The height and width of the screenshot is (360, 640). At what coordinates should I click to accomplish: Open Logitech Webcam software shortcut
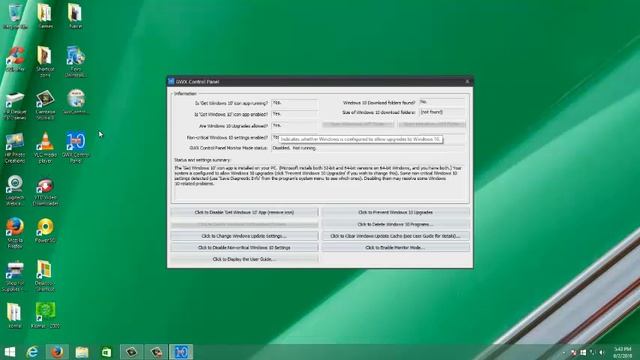point(15,191)
